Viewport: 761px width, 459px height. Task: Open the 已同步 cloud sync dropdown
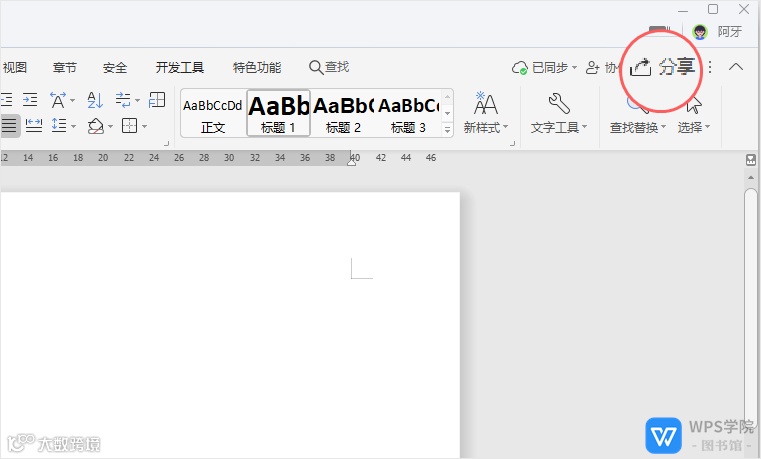[x=545, y=67]
